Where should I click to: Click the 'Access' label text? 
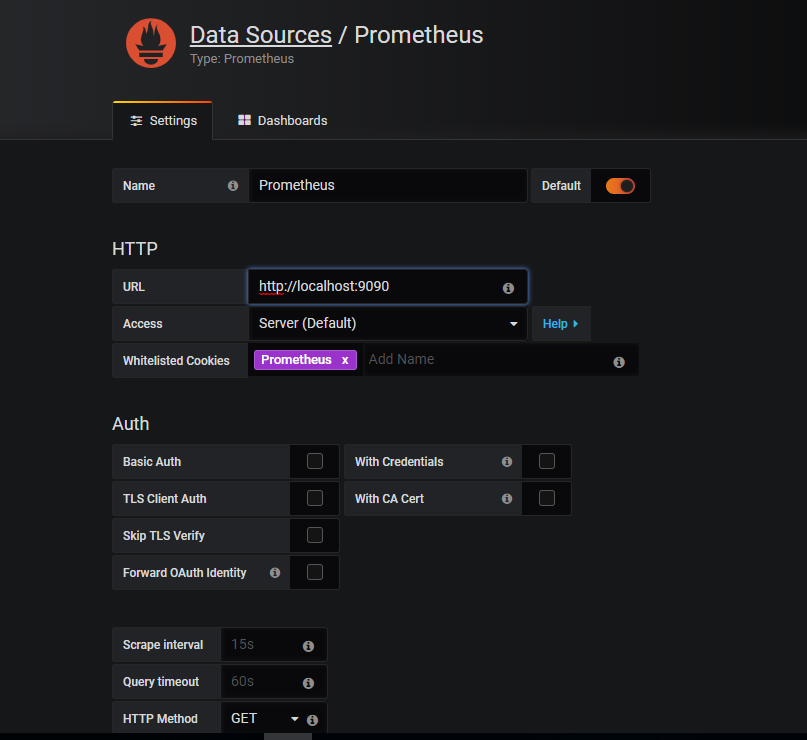pyautogui.click(x=143, y=324)
